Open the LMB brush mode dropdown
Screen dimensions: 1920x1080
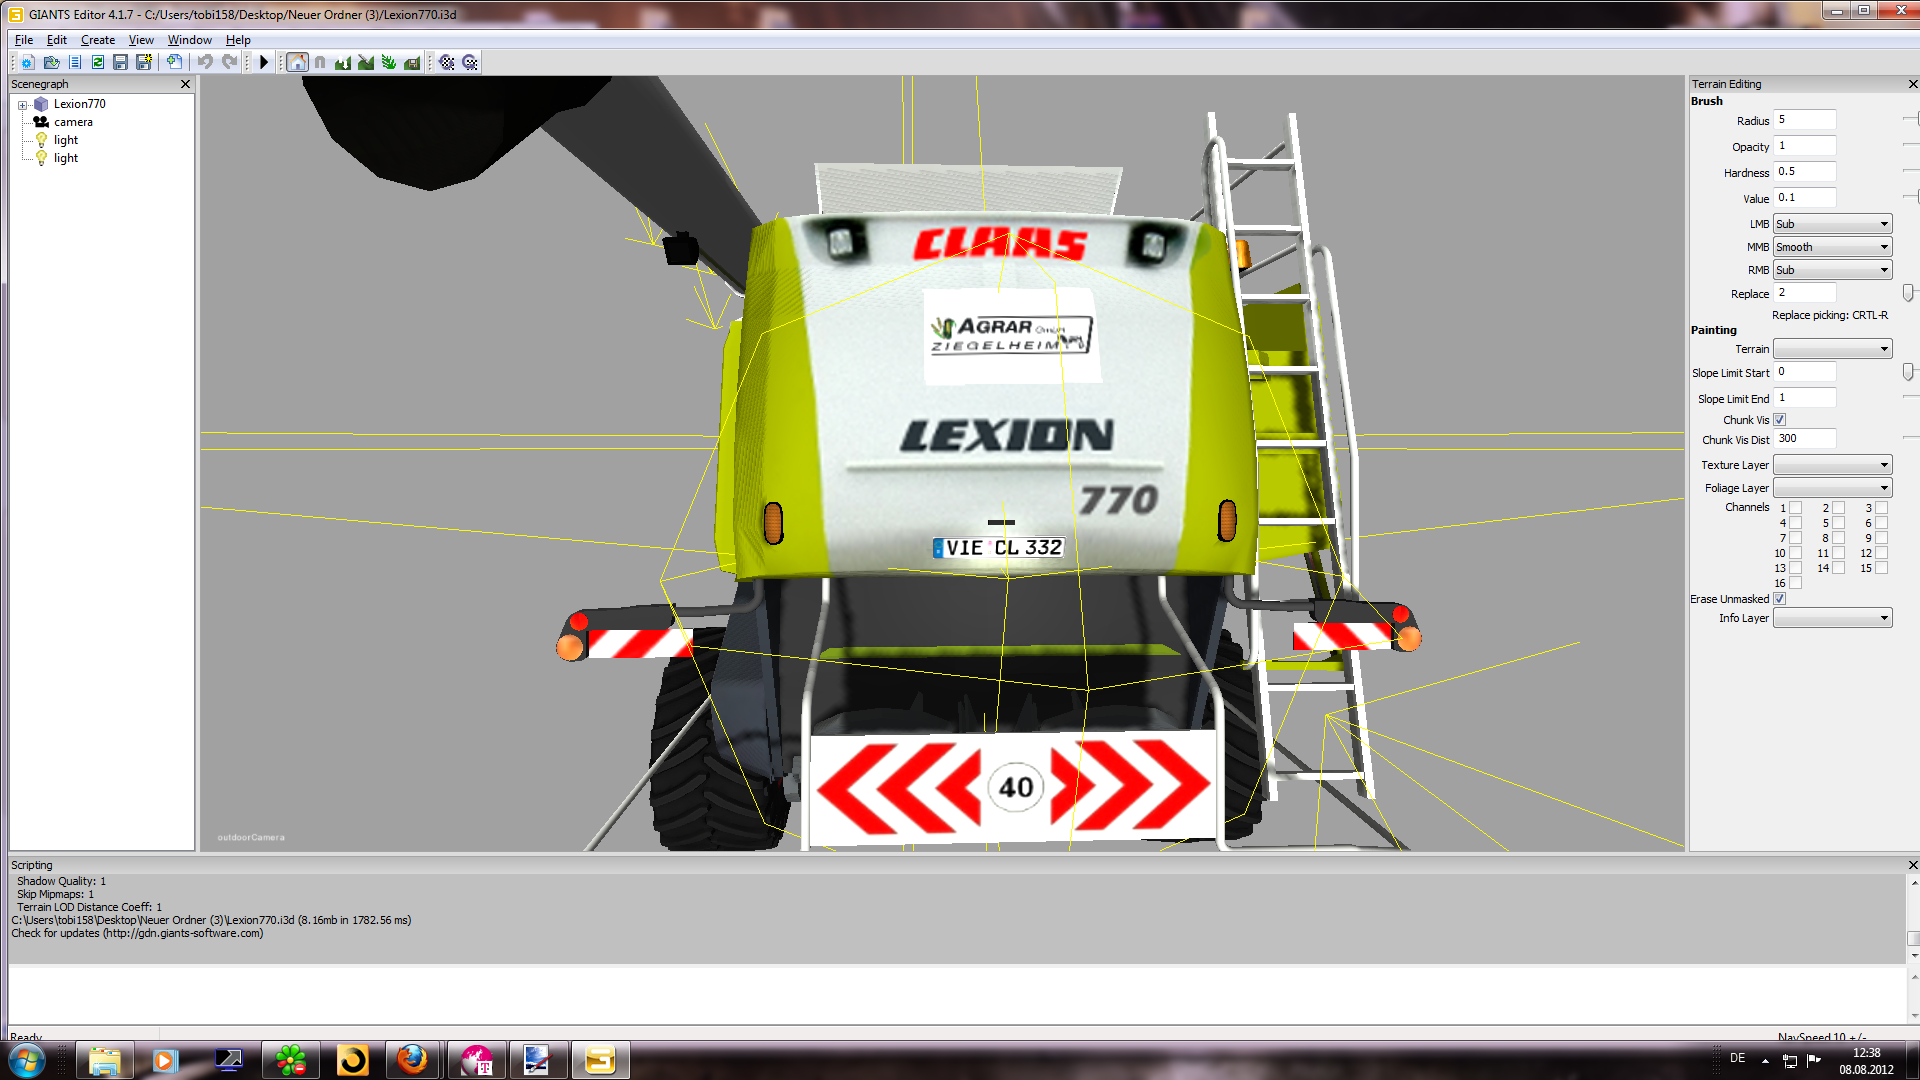pyautogui.click(x=1832, y=224)
